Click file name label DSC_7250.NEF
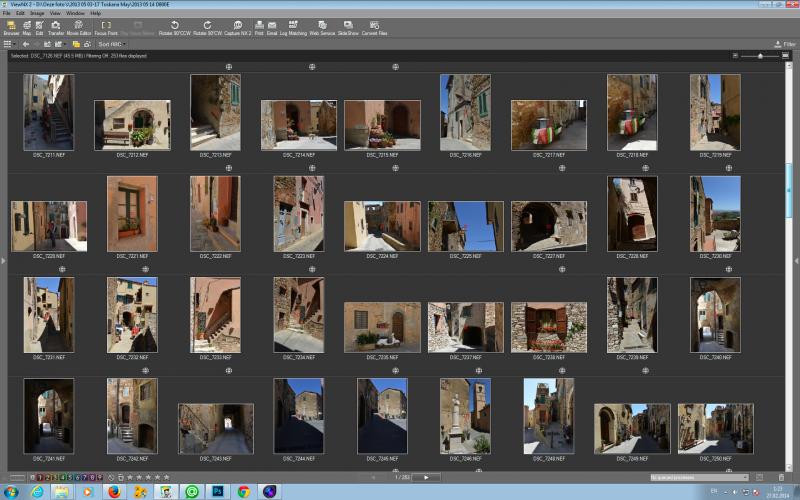The height and width of the screenshot is (500, 800). 715,459
